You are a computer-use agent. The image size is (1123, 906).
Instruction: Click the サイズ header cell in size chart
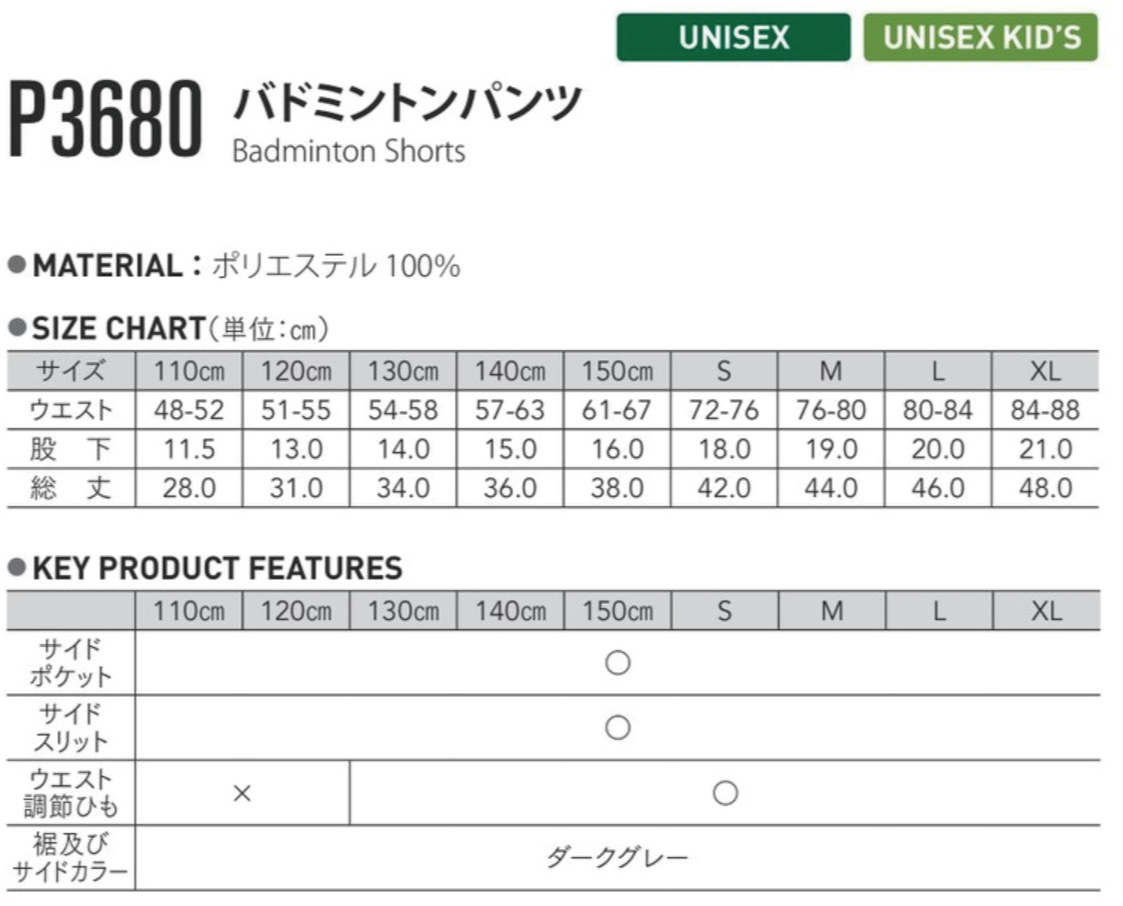[71, 371]
